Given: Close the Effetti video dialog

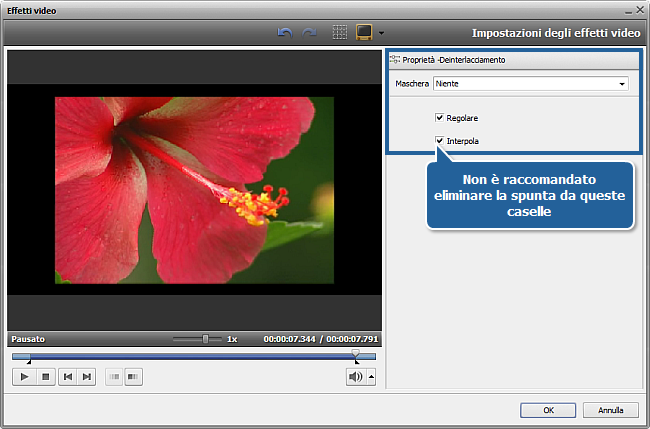Looking at the screenshot, I should [637, 7].
